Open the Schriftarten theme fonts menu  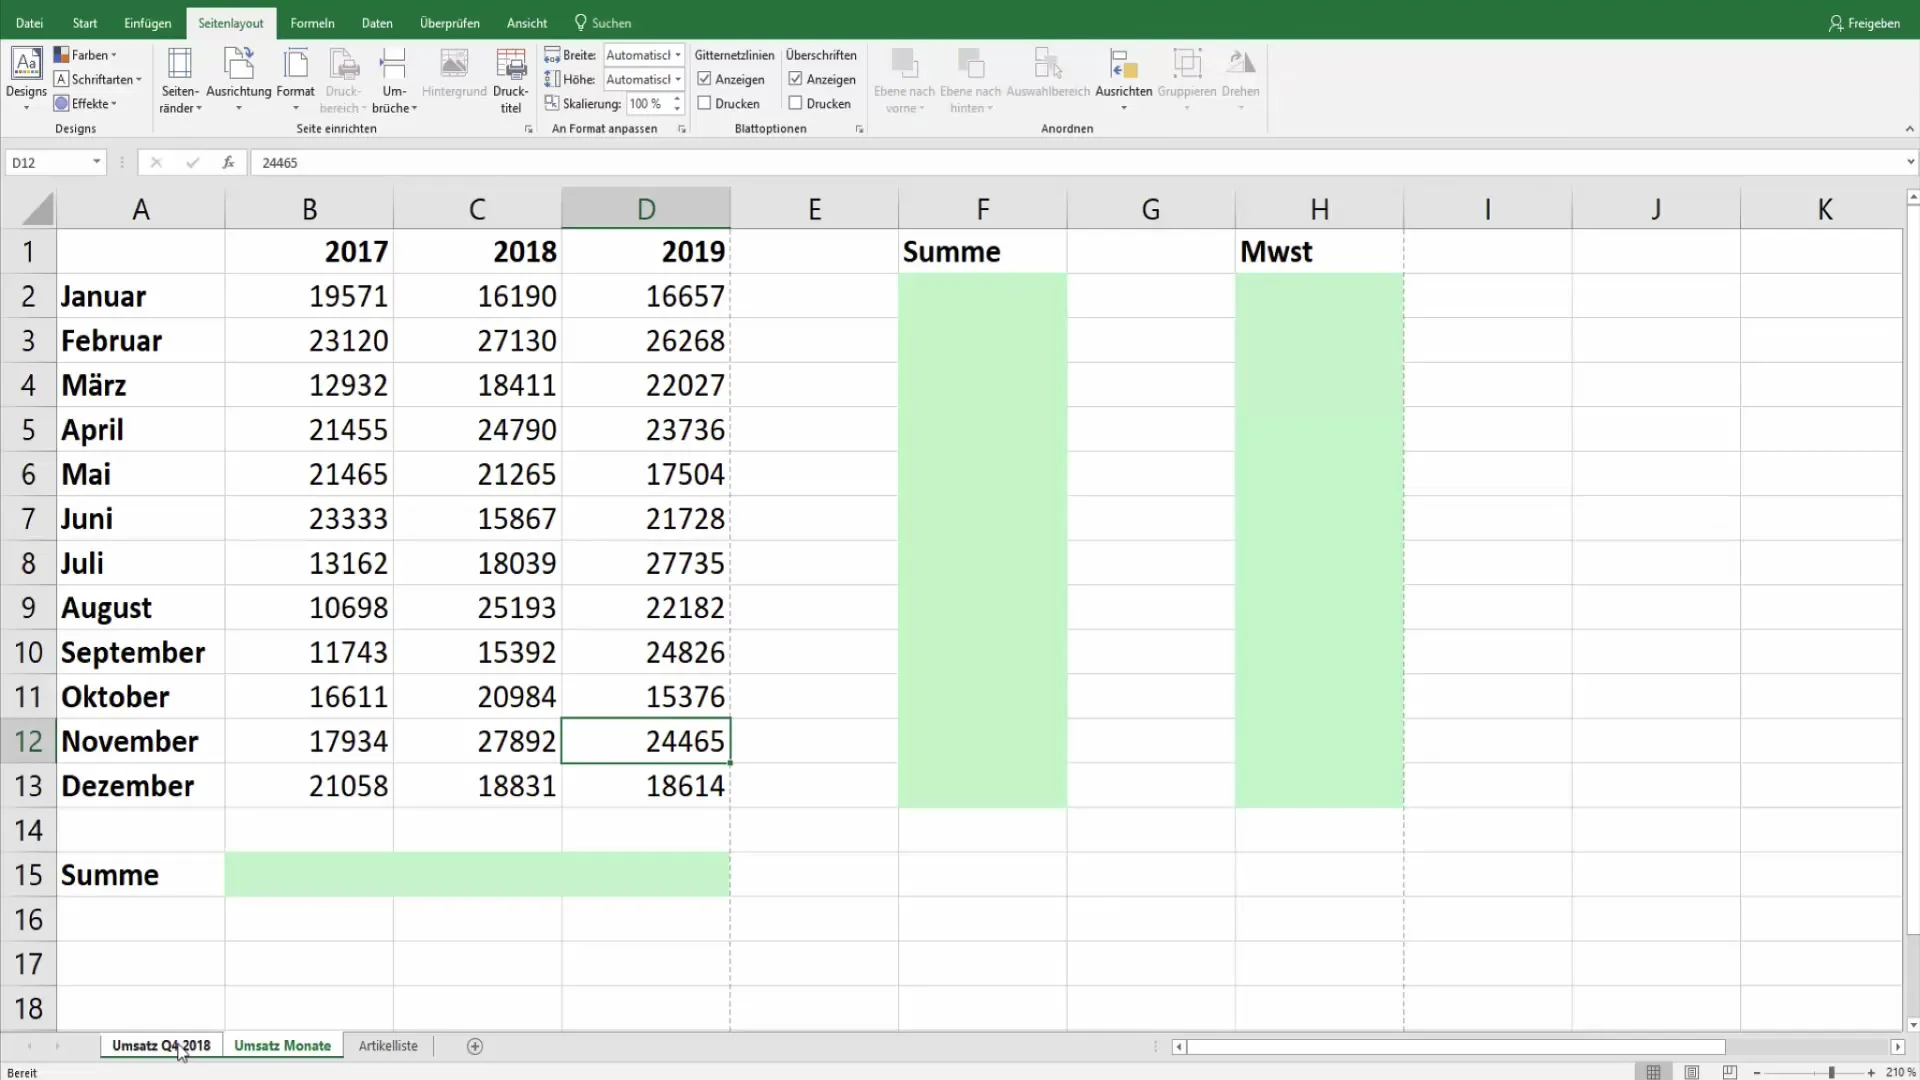[98, 79]
